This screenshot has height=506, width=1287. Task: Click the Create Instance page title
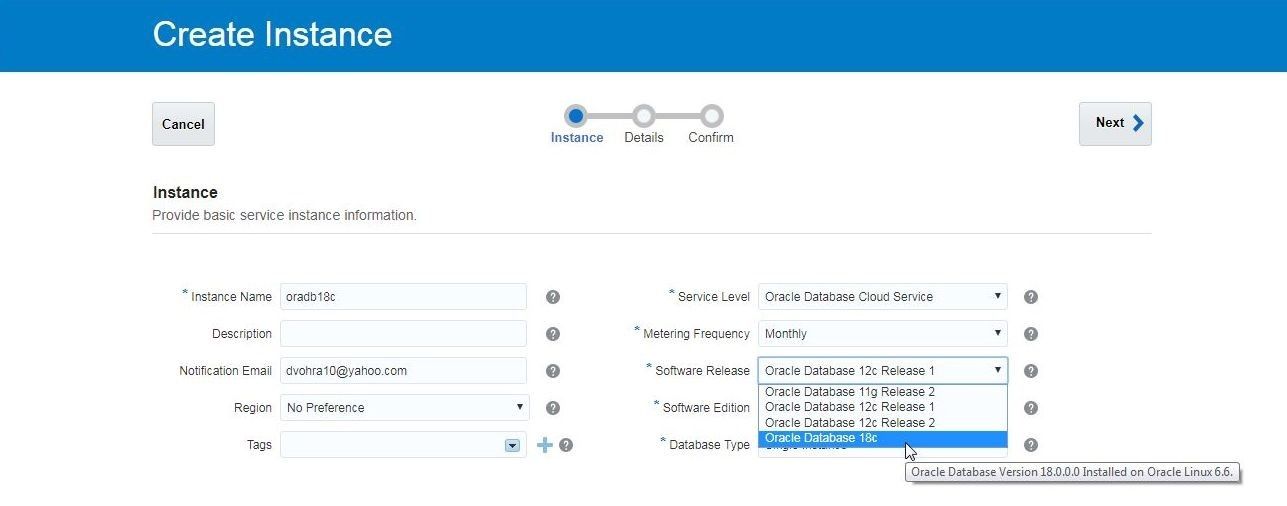[x=272, y=34]
